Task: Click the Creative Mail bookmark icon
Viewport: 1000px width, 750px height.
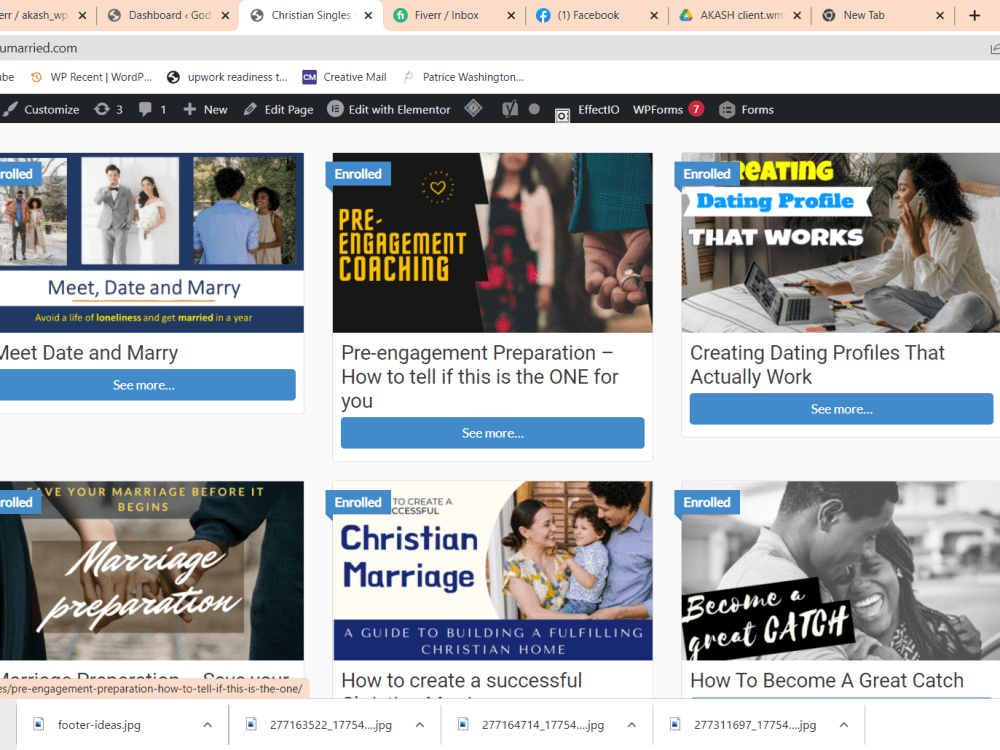Action: [309, 77]
